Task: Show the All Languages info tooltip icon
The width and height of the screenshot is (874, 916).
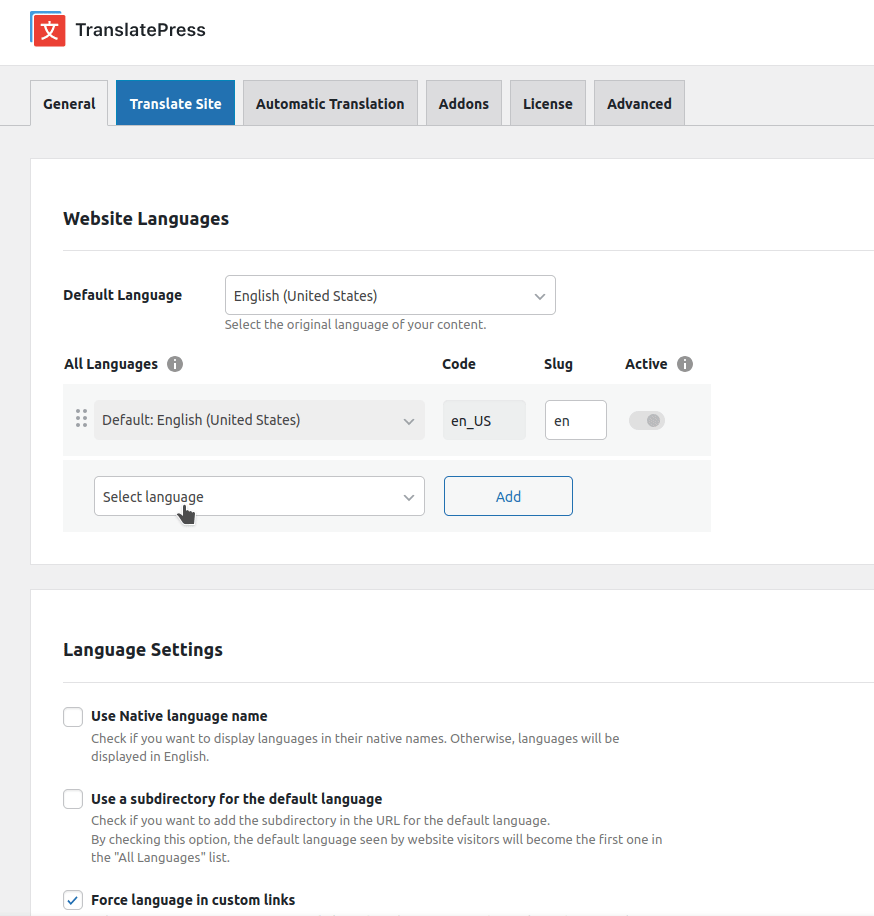Action: point(175,364)
